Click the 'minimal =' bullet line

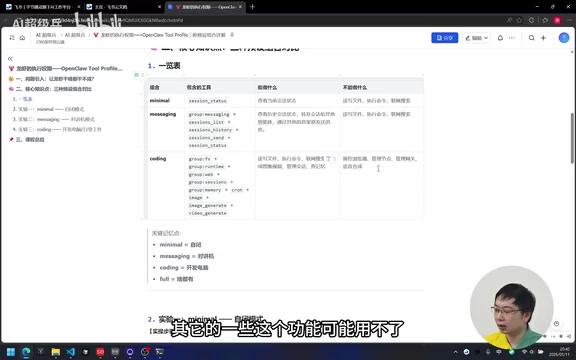[x=180, y=245]
